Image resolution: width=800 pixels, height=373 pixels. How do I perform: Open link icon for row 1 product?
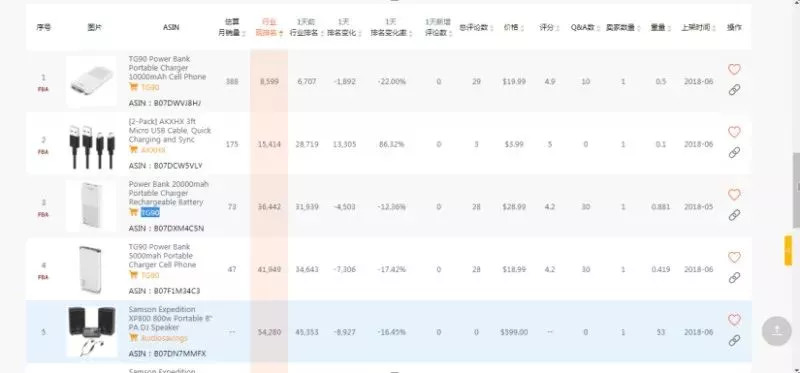tap(734, 90)
